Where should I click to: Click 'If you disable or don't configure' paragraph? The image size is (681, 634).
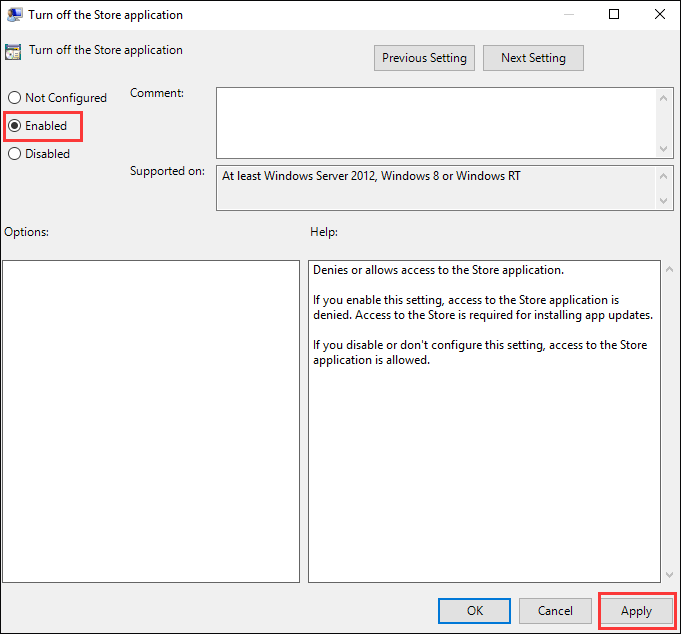point(480,352)
